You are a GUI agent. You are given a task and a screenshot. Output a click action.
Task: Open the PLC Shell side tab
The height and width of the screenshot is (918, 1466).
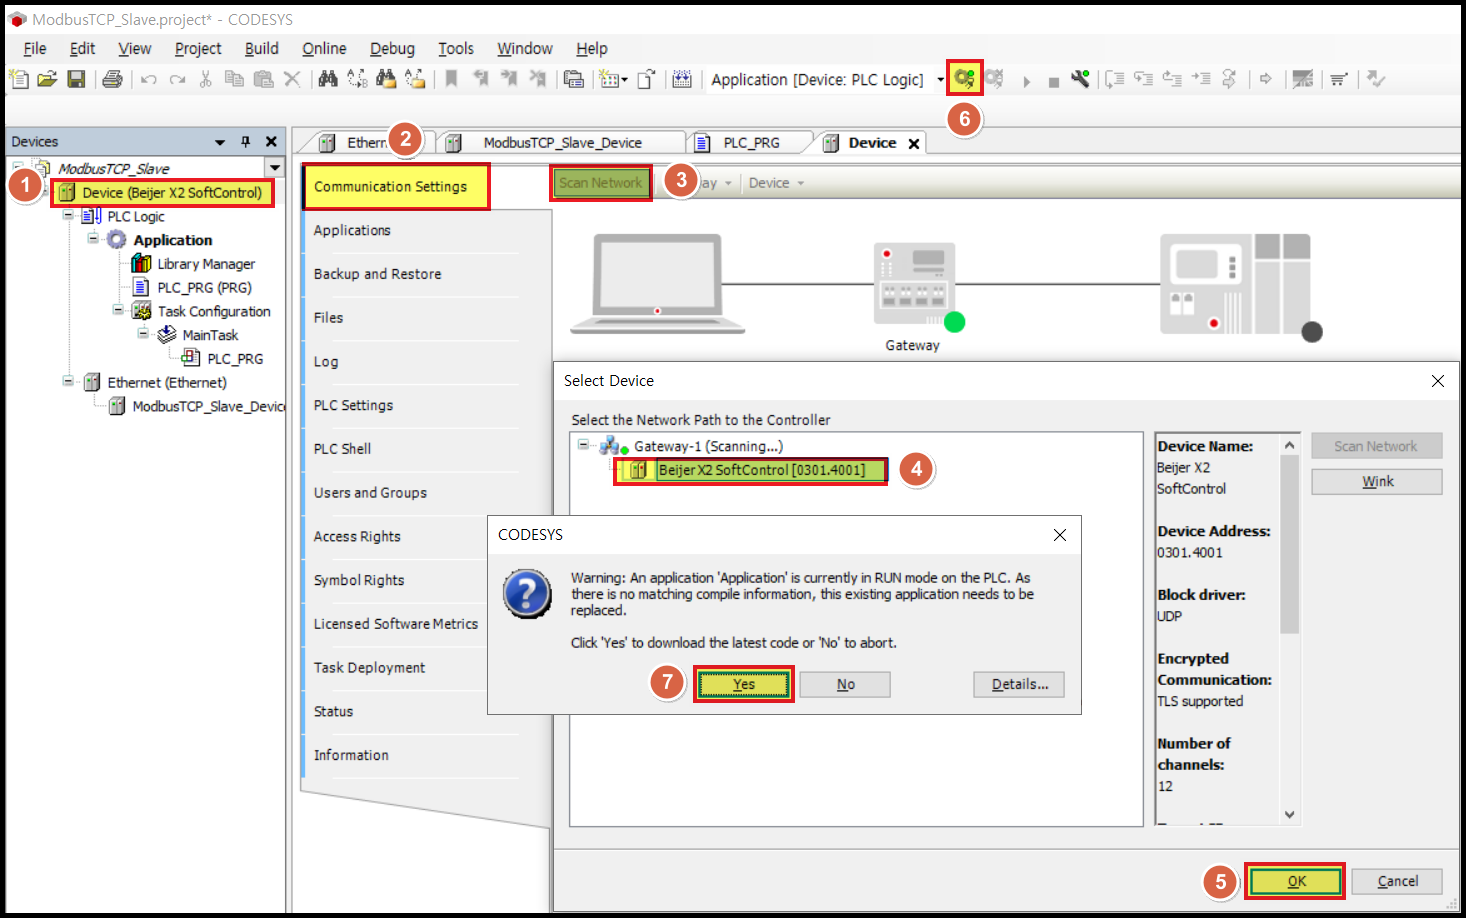pyautogui.click(x=342, y=449)
